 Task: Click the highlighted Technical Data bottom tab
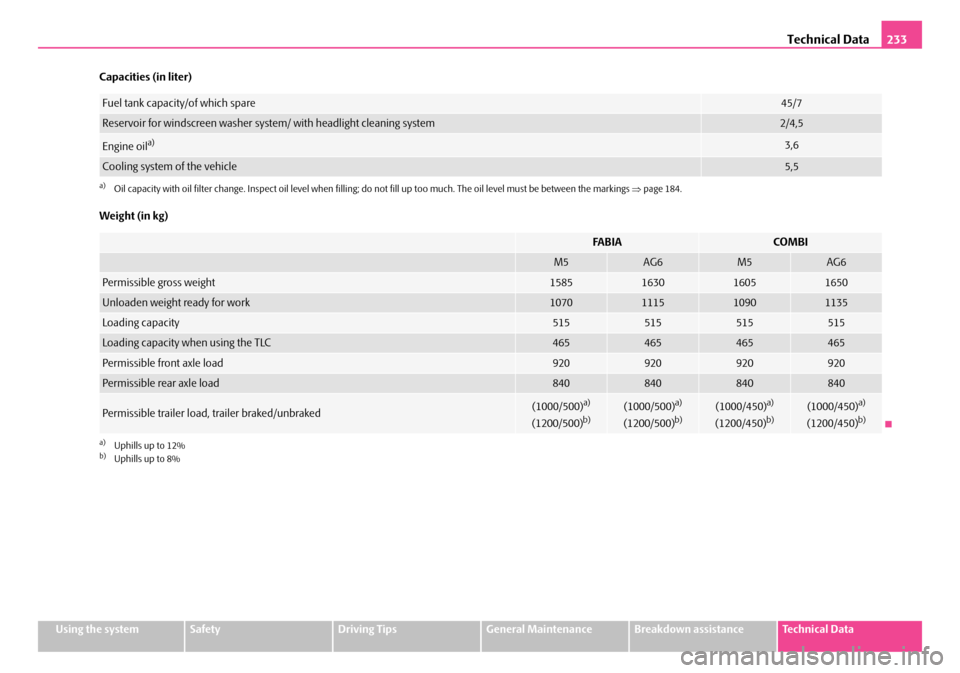pos(848,629)
